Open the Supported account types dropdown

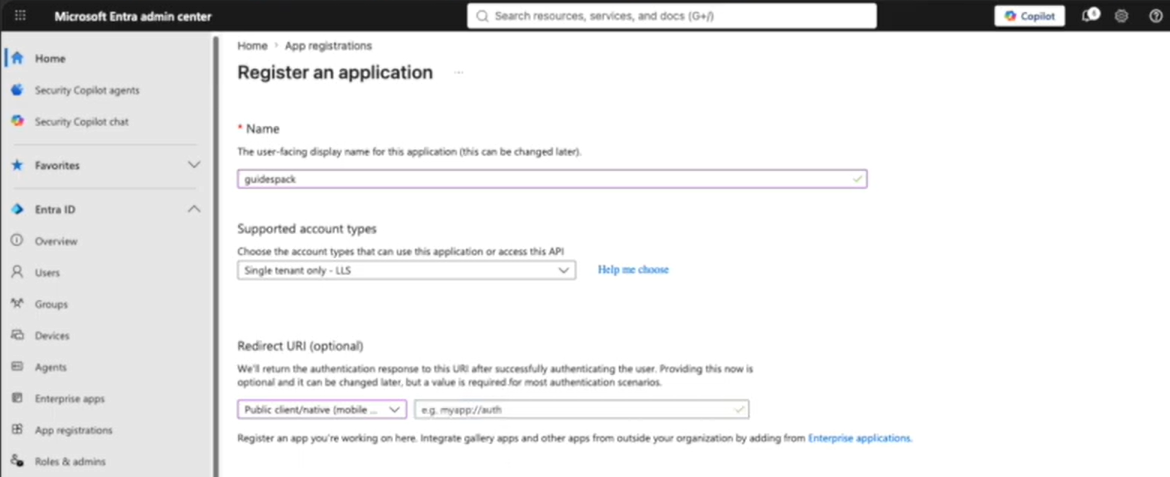407,270
